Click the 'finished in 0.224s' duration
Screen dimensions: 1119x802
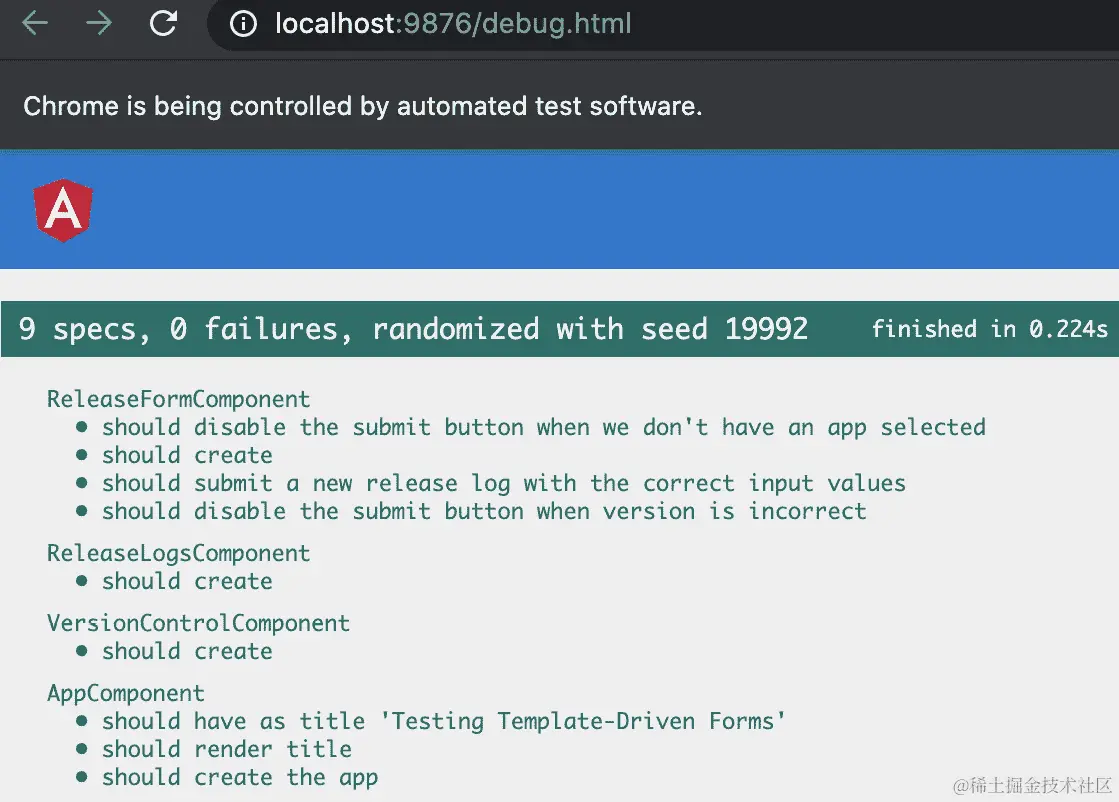(x=990, y=329)
